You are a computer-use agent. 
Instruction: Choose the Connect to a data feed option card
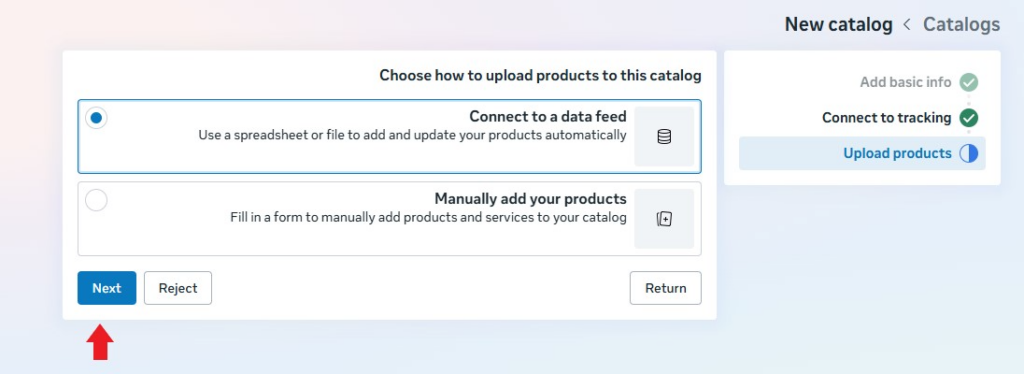pos(389,136)
